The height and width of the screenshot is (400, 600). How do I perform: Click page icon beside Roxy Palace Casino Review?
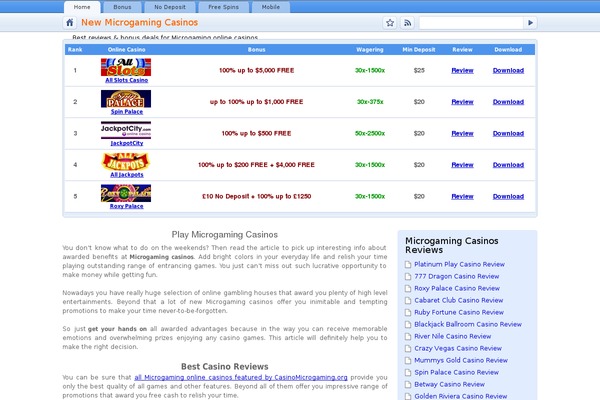[408, 289]
